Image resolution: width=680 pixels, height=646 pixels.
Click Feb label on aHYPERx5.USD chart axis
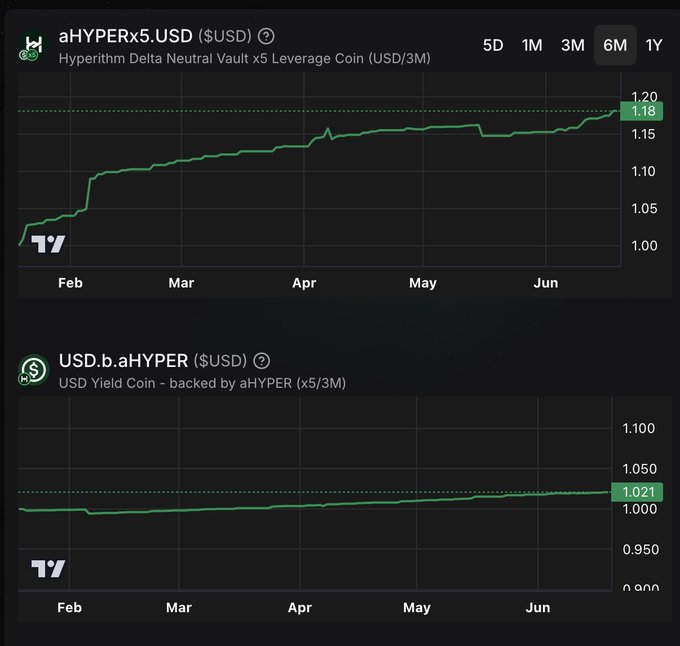70,283
